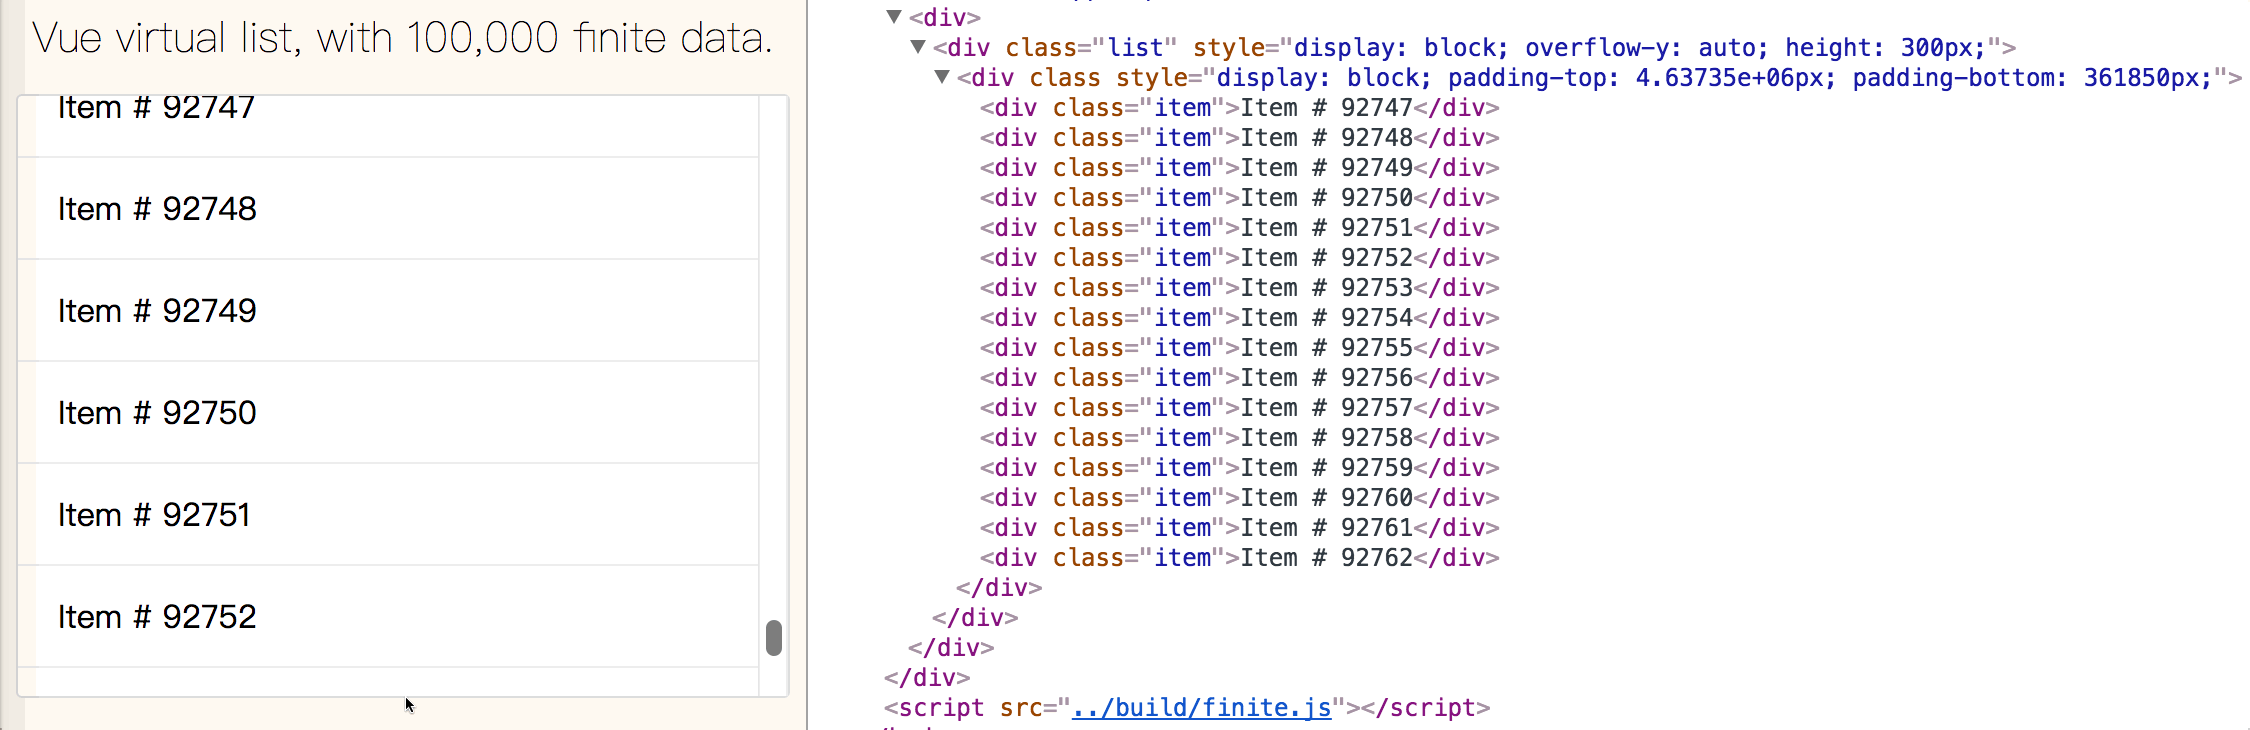Viewport: 2250px width, 730px height.
Task: Select list row Item # 92751
Action: (x=388, y=515)
